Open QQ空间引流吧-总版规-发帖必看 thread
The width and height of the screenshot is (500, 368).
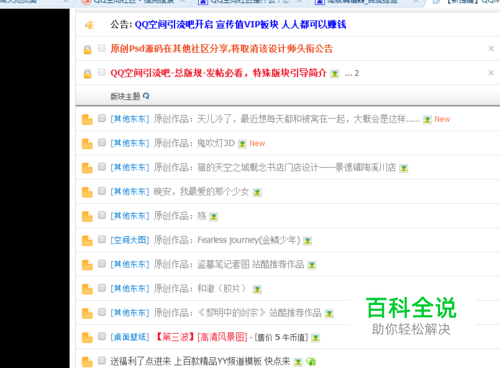218,73
